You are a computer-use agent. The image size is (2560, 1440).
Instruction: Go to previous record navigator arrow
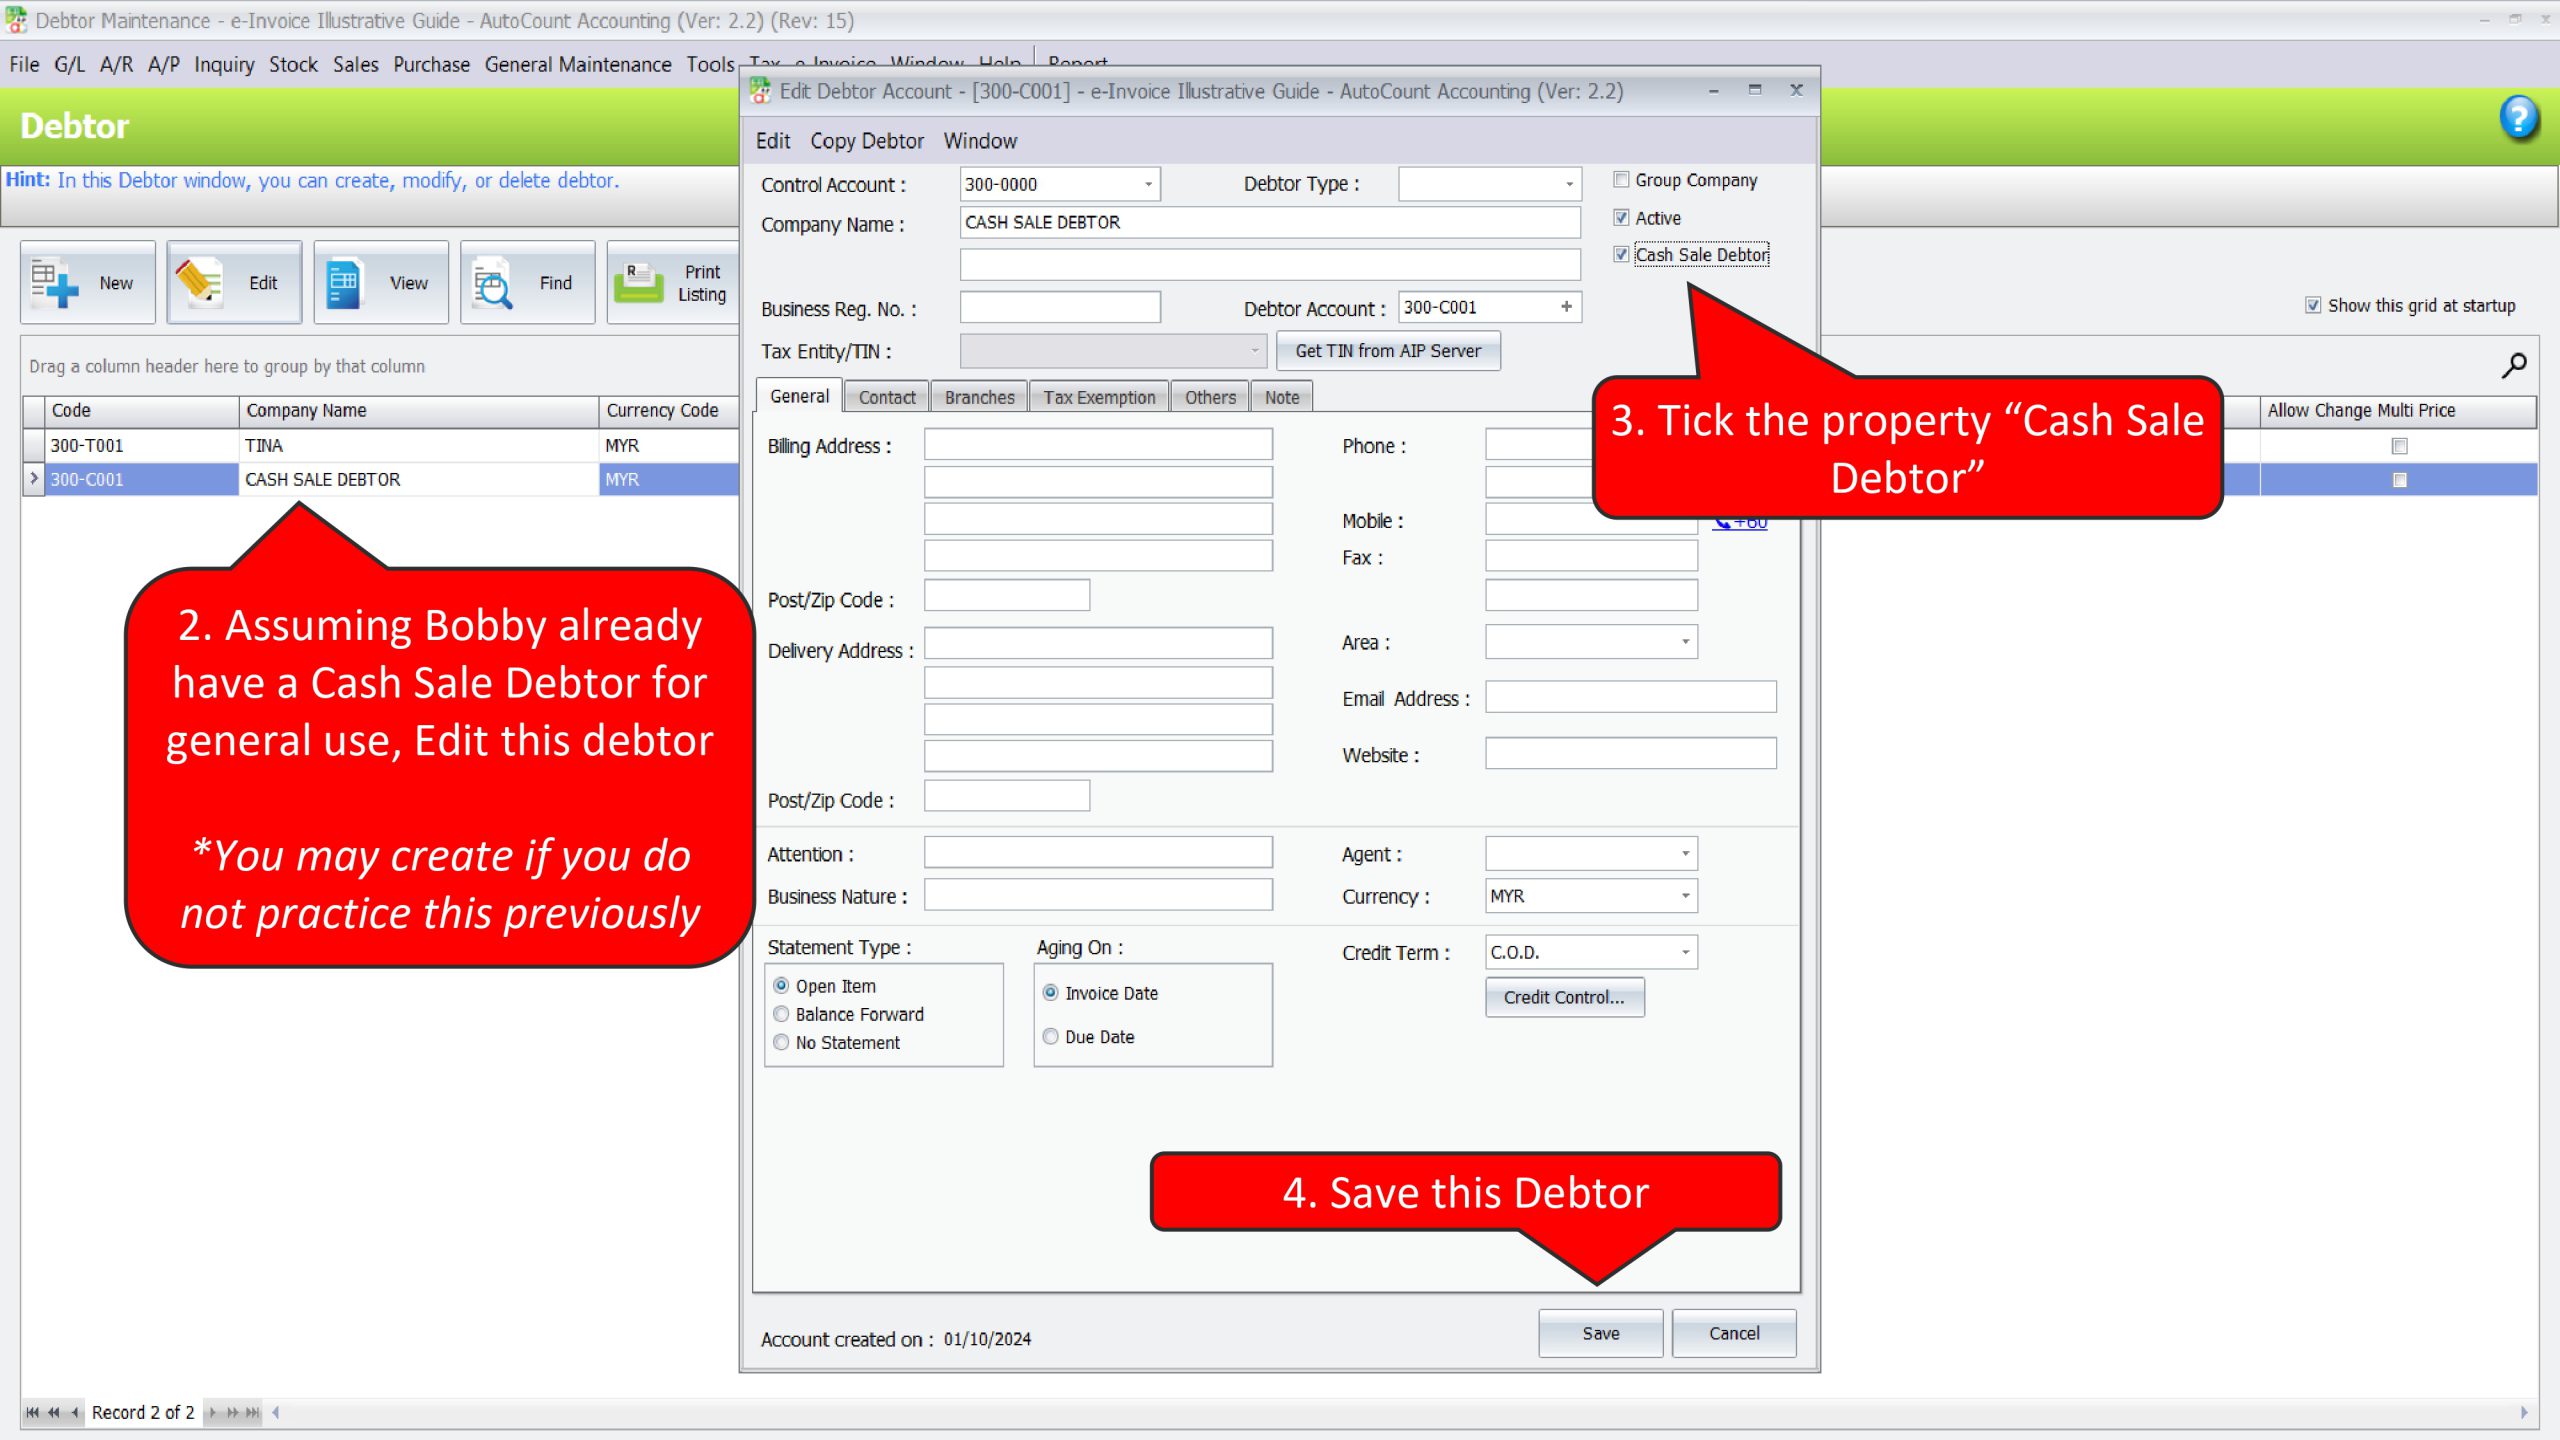(x=75, y=1412)
